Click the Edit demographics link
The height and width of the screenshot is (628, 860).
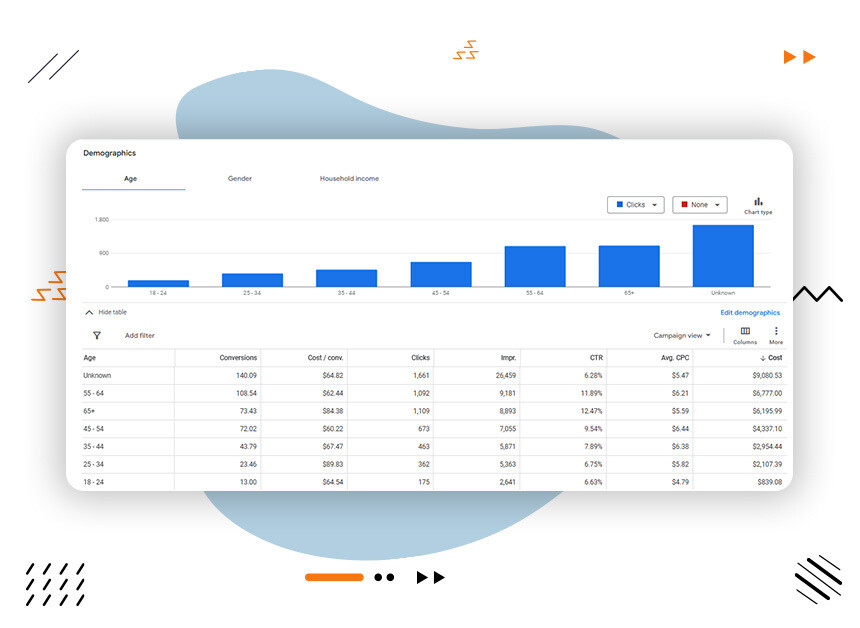click(x=750, y=313)
